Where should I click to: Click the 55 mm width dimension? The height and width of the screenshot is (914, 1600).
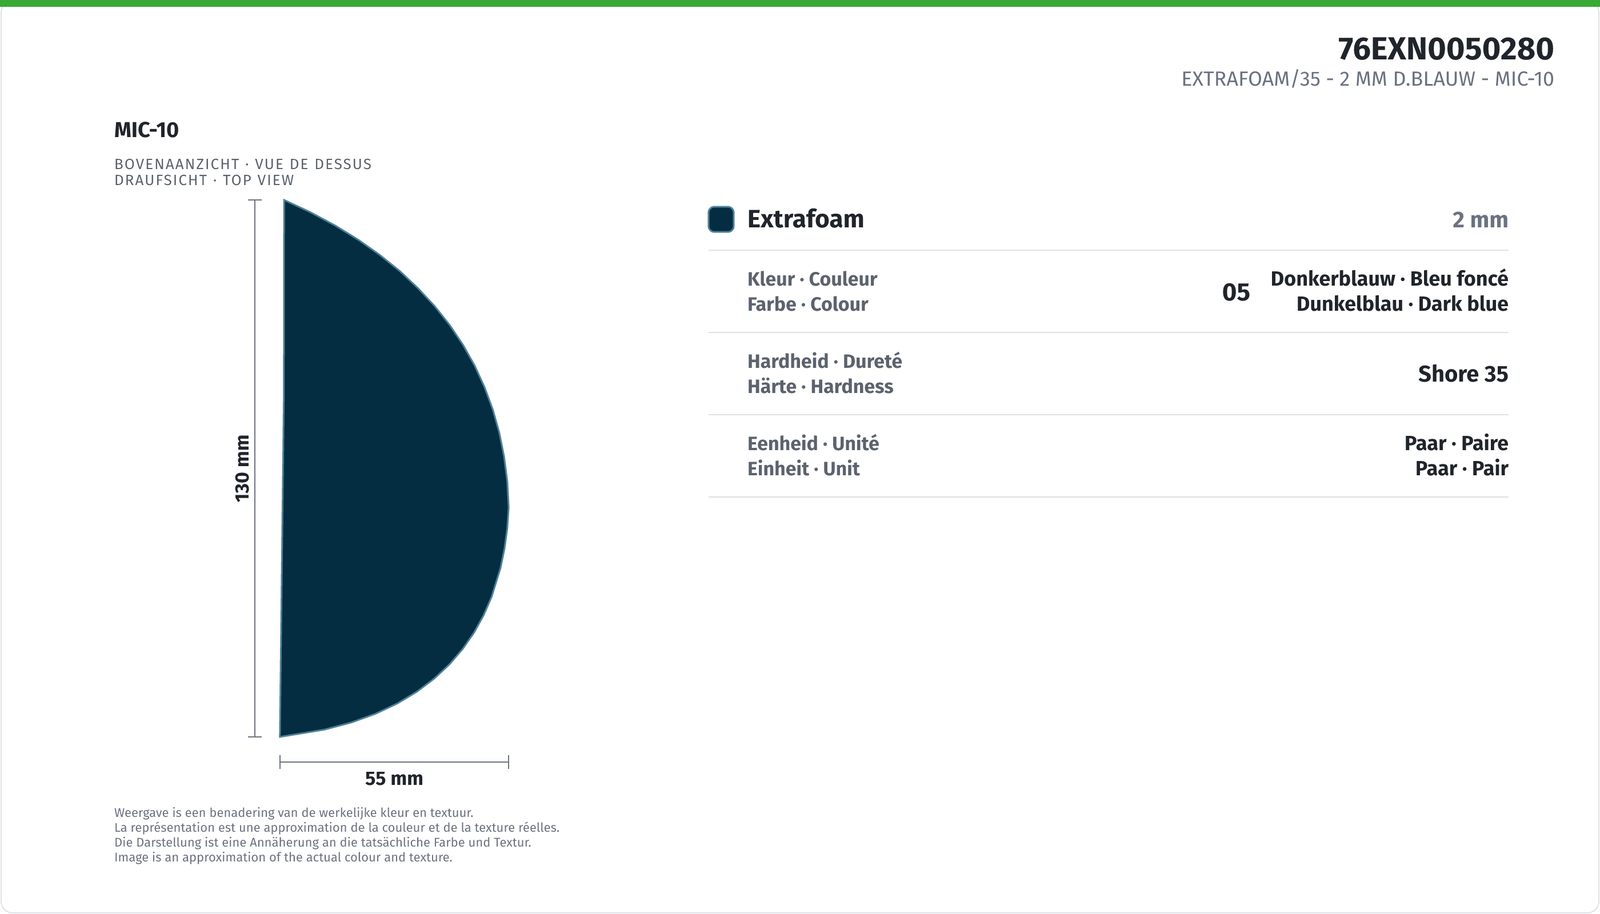394,778
